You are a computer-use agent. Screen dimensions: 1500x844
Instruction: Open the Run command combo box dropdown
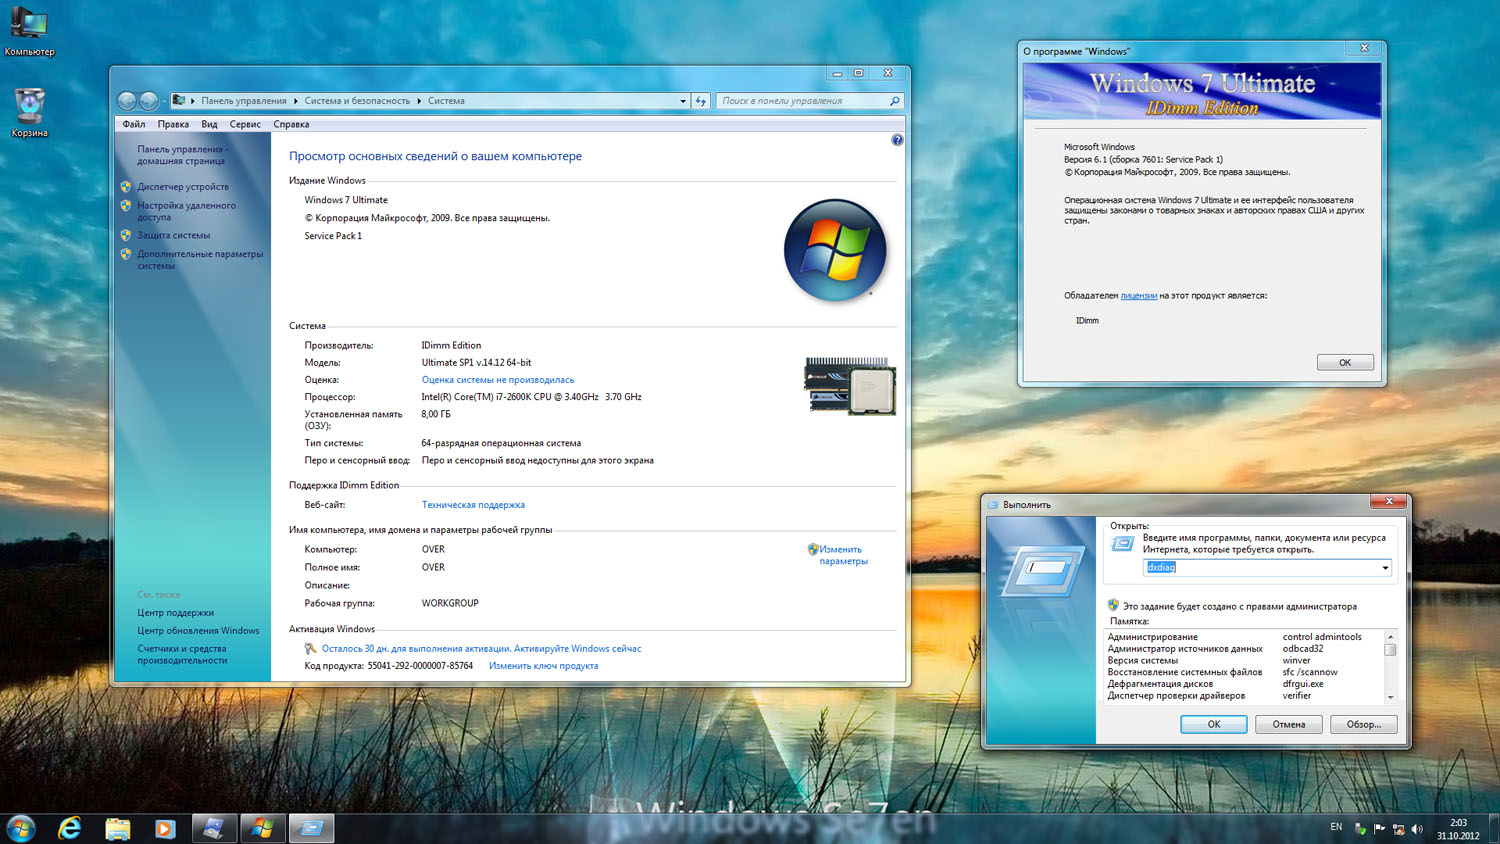tap(1385, 568)
